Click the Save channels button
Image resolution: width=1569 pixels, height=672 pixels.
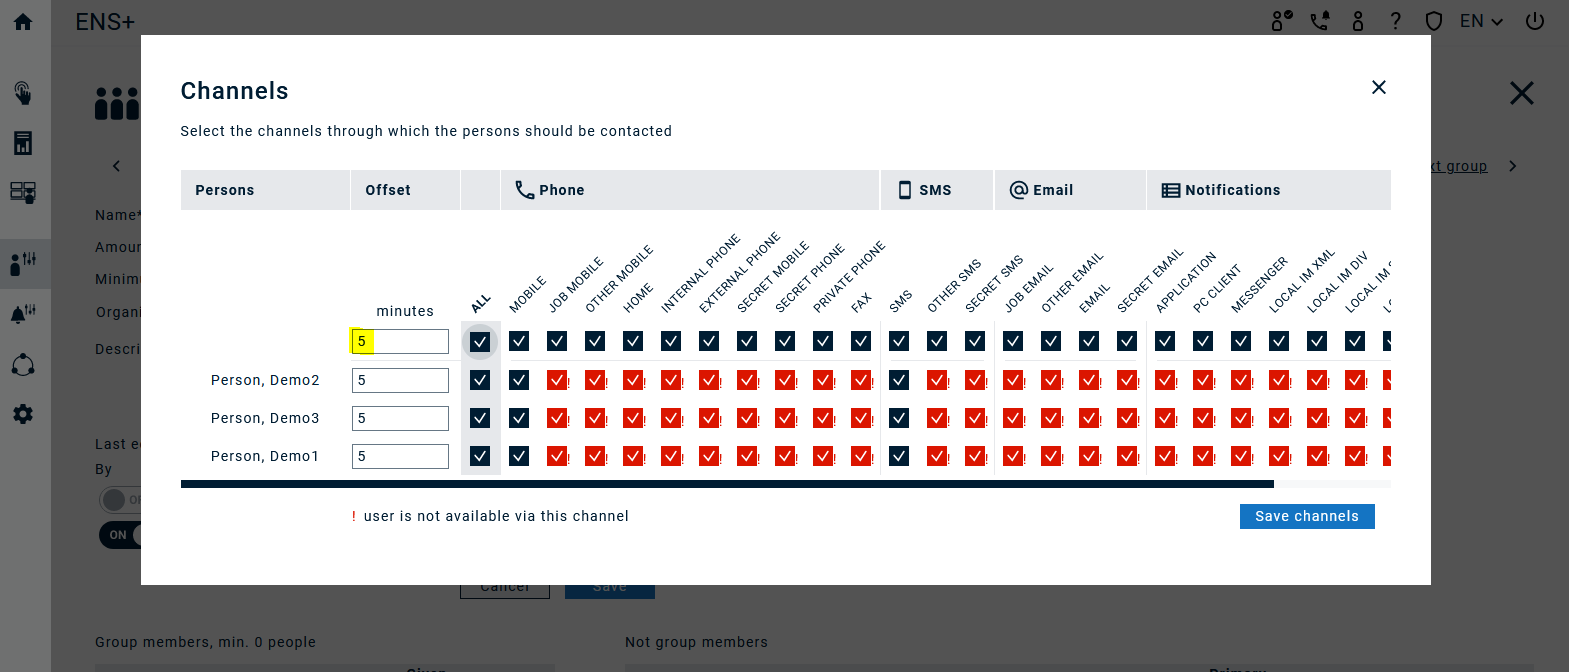point(1307,516)
